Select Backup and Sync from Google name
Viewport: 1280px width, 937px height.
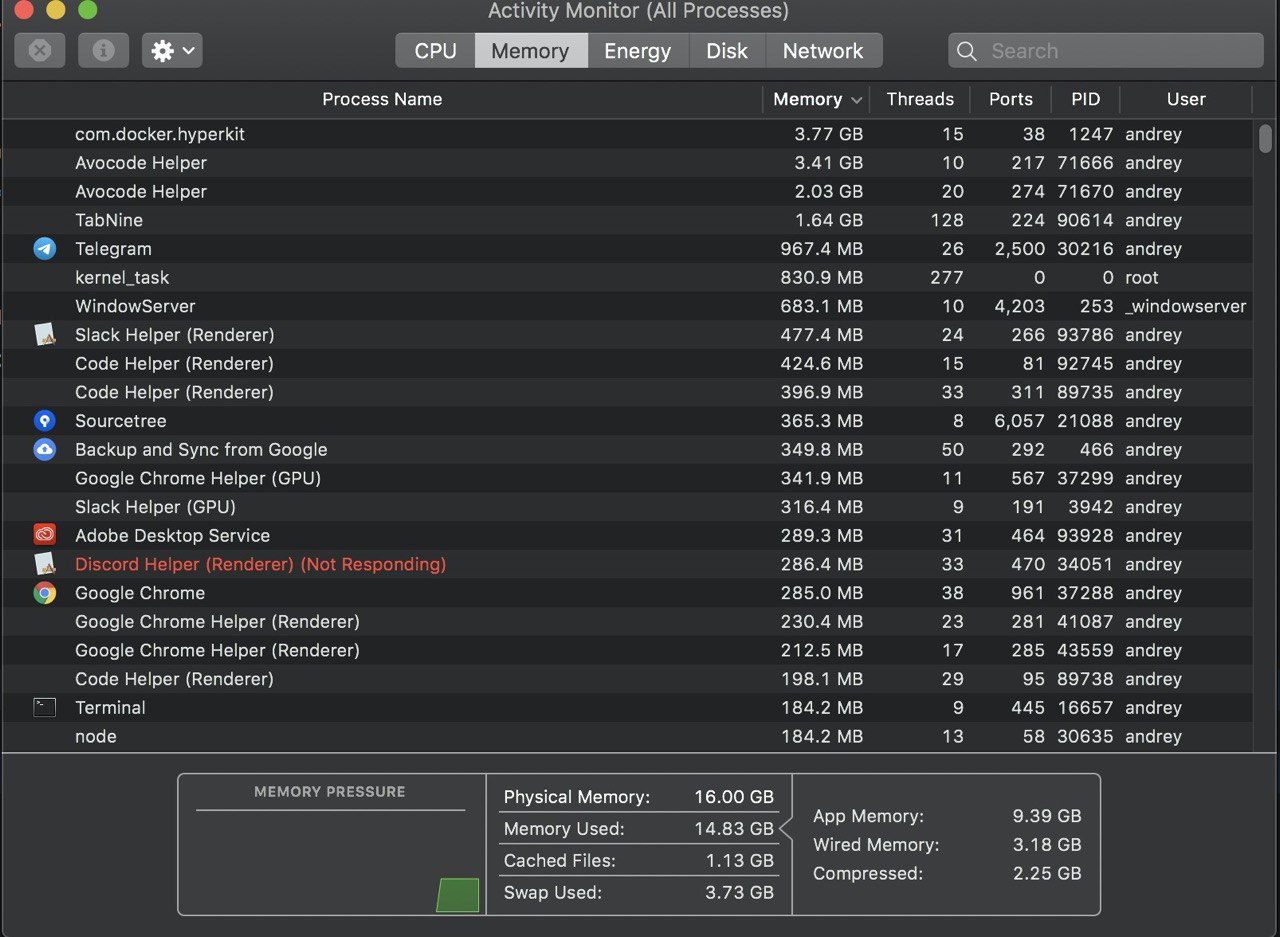pyautogui.click(x=201, y=450)
